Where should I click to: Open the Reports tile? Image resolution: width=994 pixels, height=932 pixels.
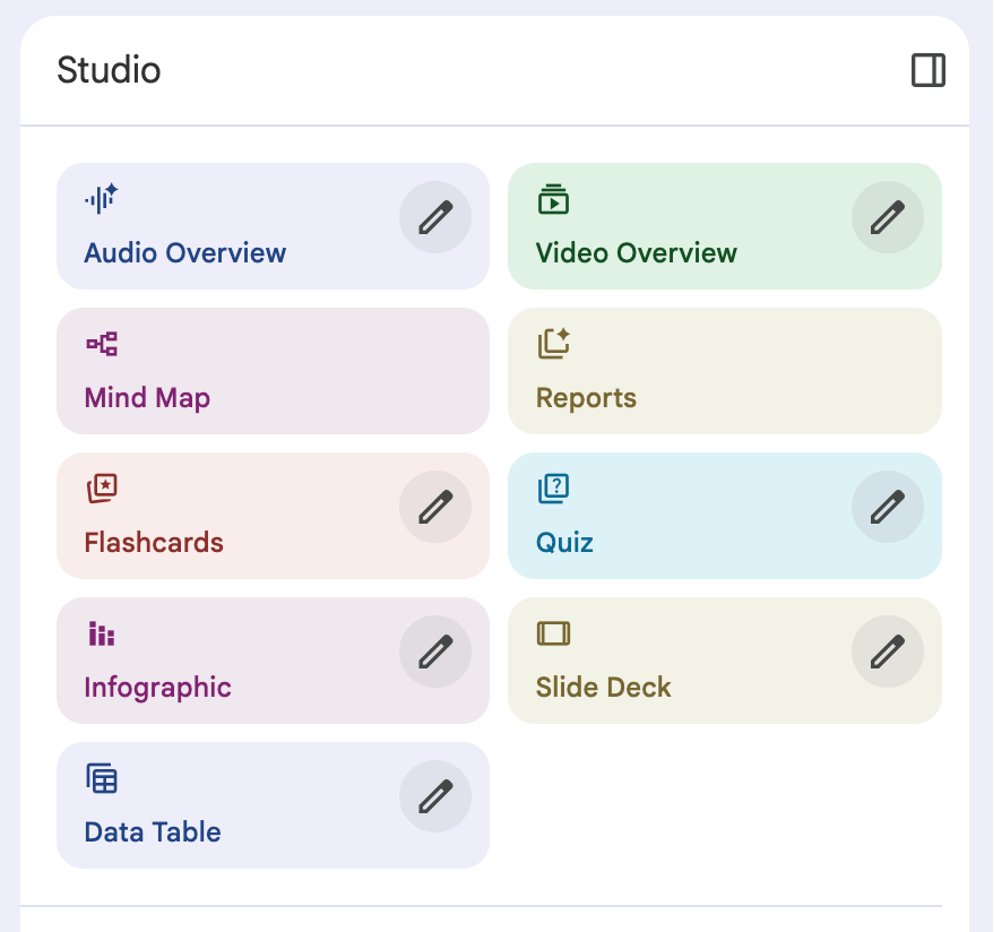tap(724, 371)
